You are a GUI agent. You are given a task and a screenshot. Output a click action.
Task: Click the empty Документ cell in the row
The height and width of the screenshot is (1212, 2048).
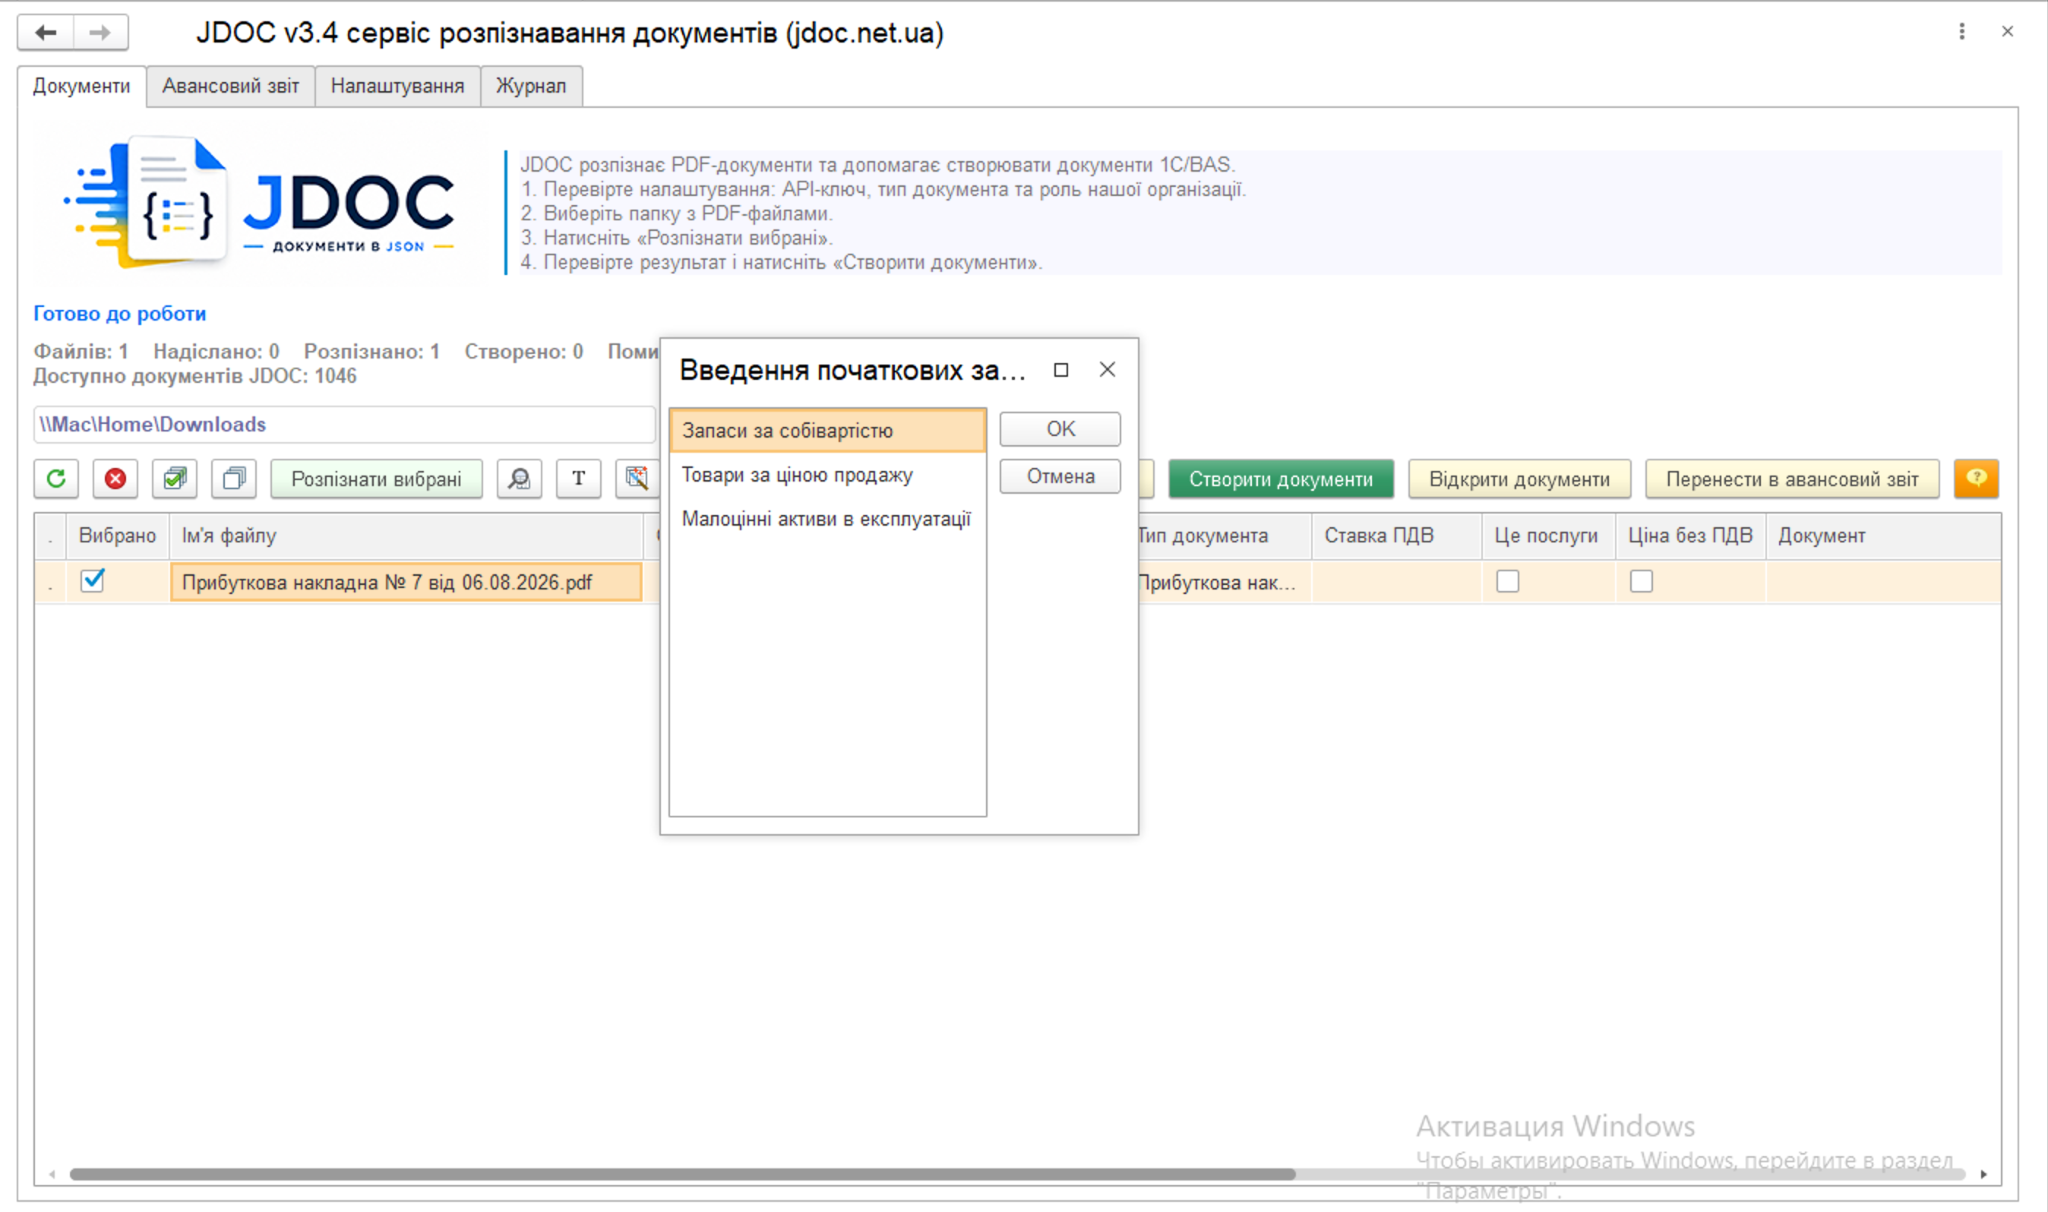[1884, 582]
